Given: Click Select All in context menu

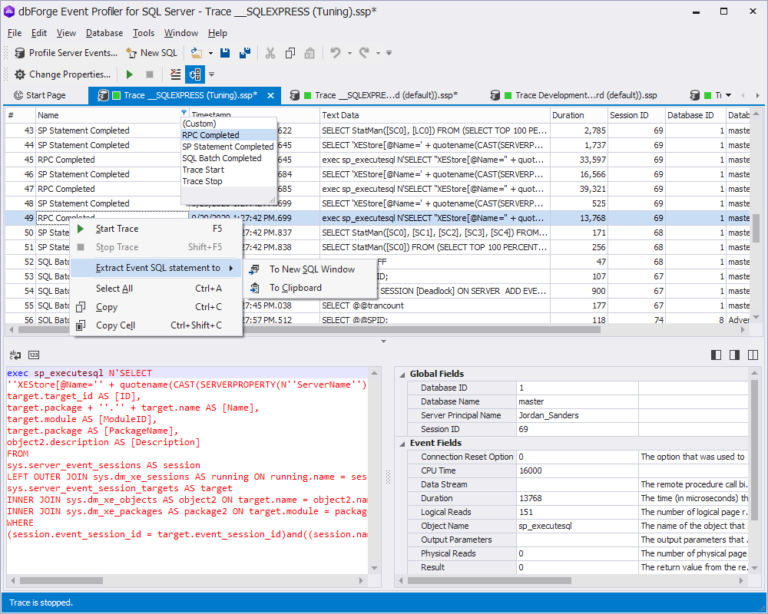Looking at the screenshot, I should tap(156, 288).
